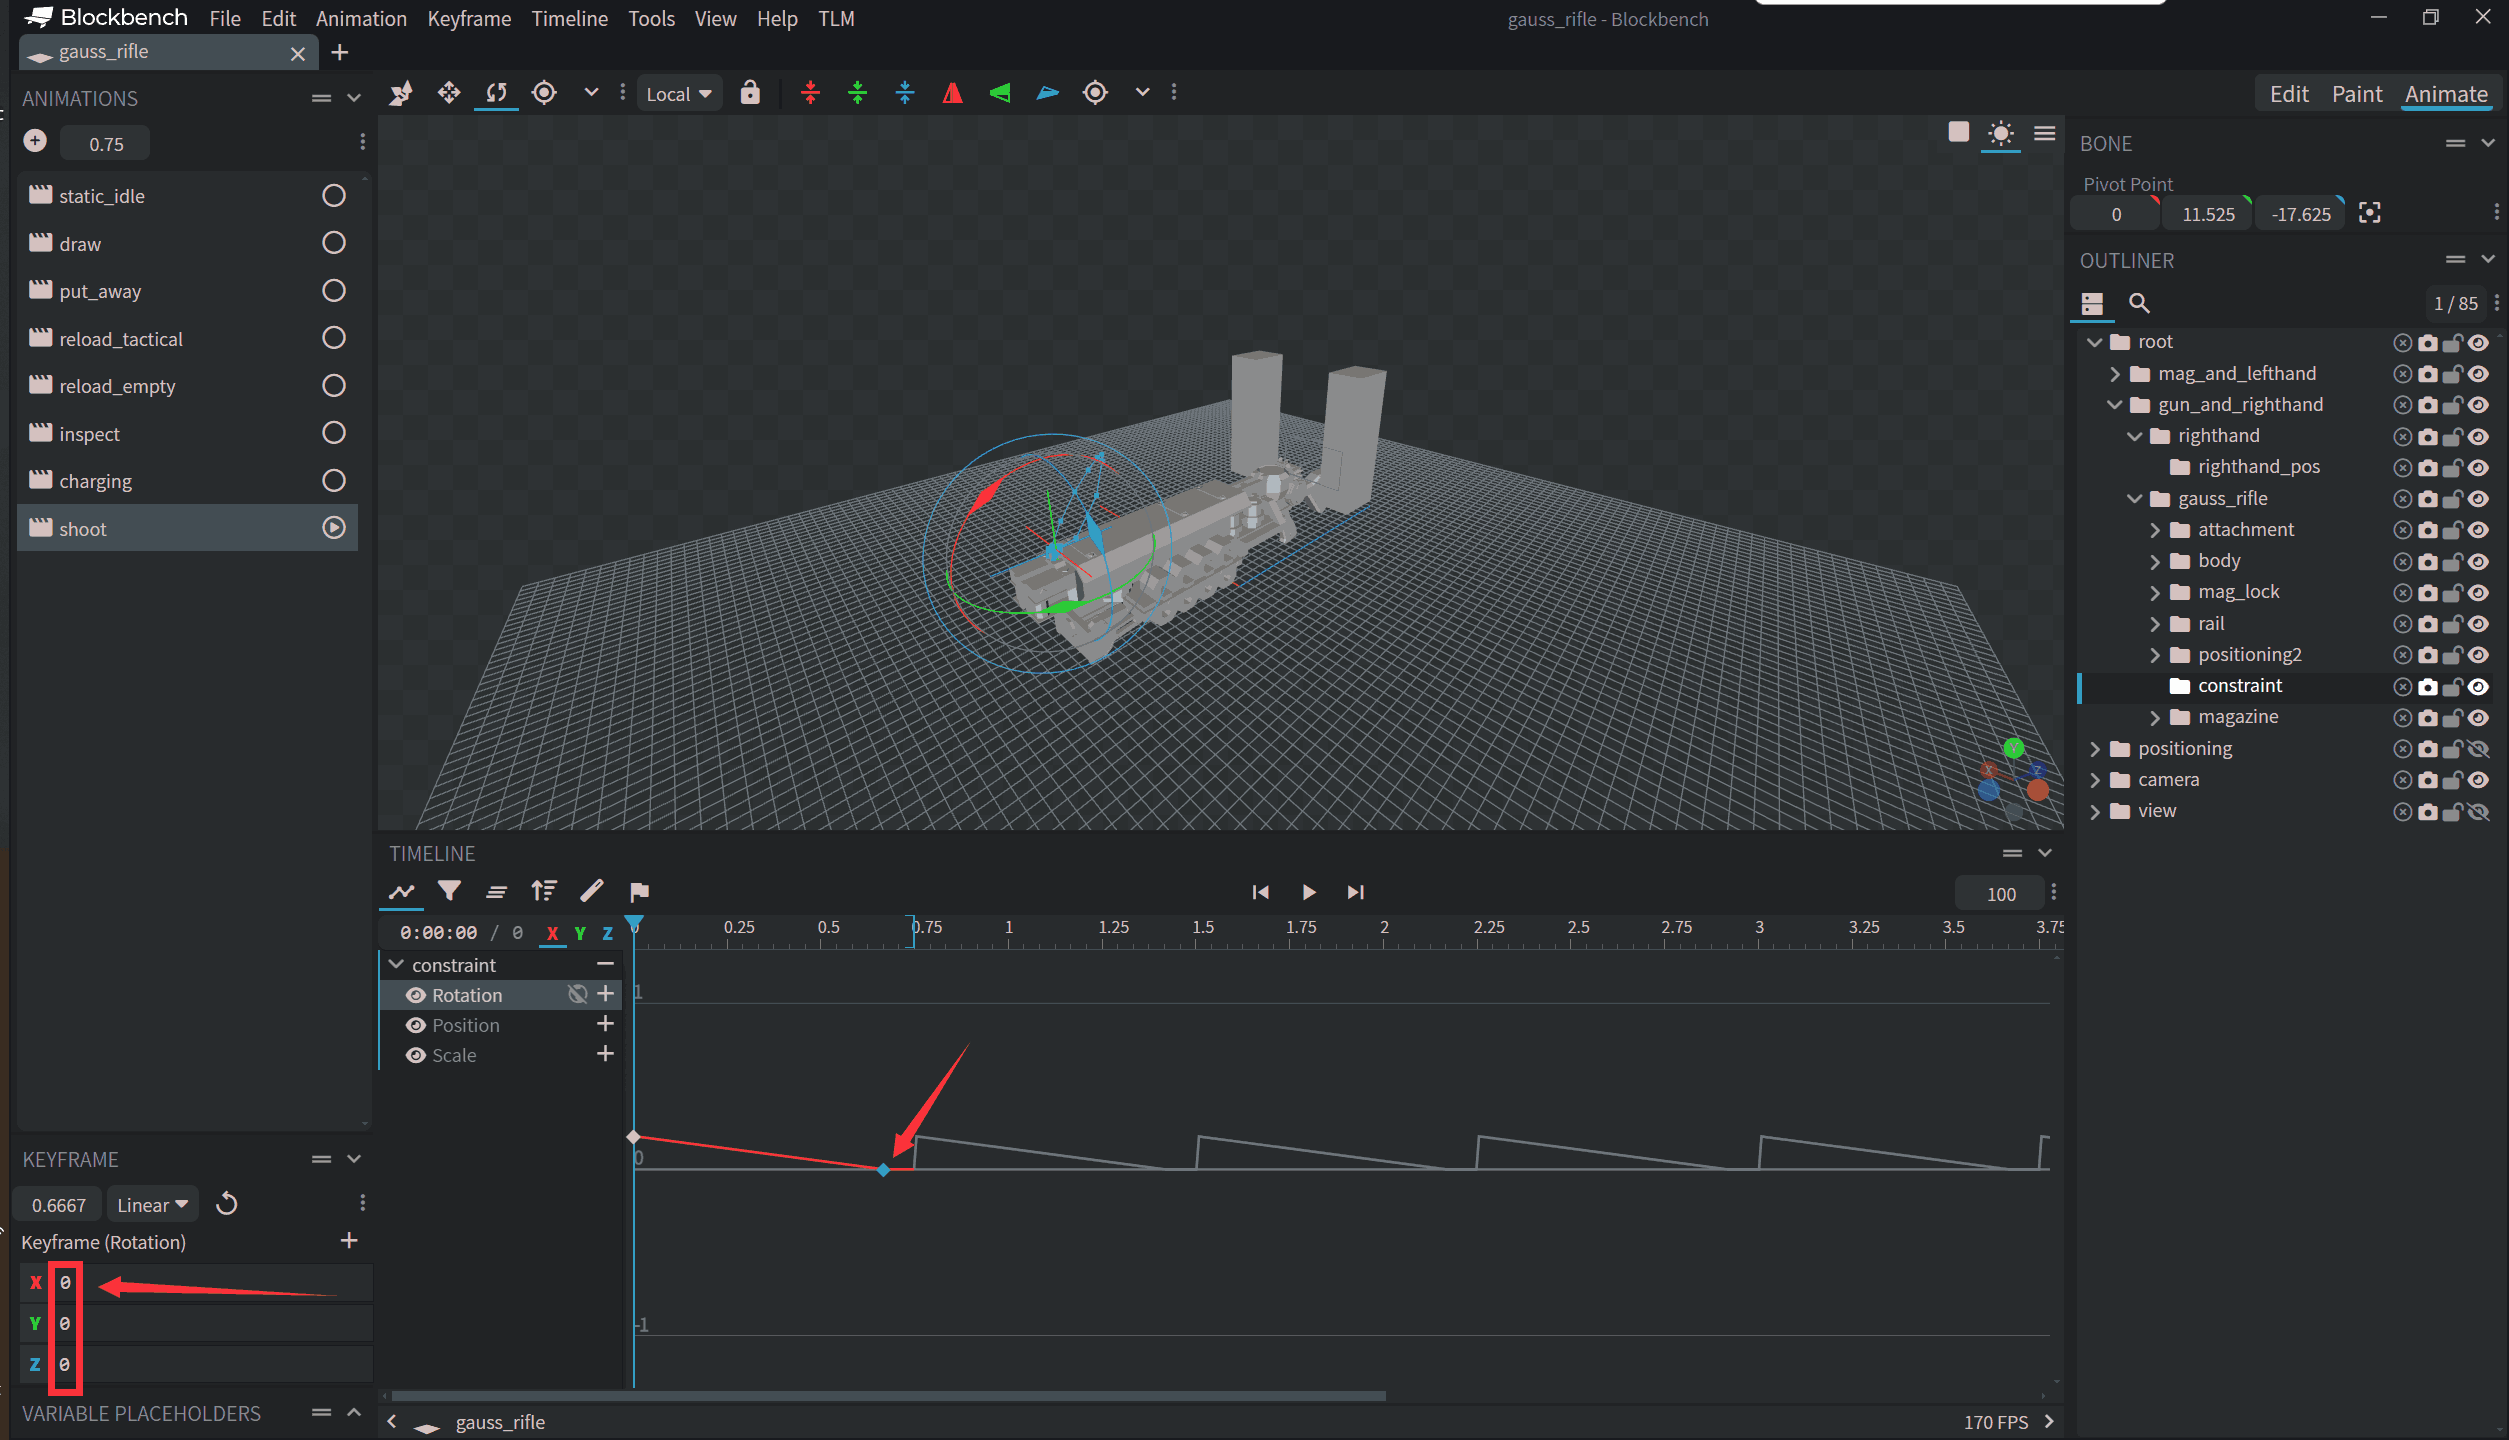Add new project tab with plus
The image size is (2509, 1440).
[x=340, y=52]
